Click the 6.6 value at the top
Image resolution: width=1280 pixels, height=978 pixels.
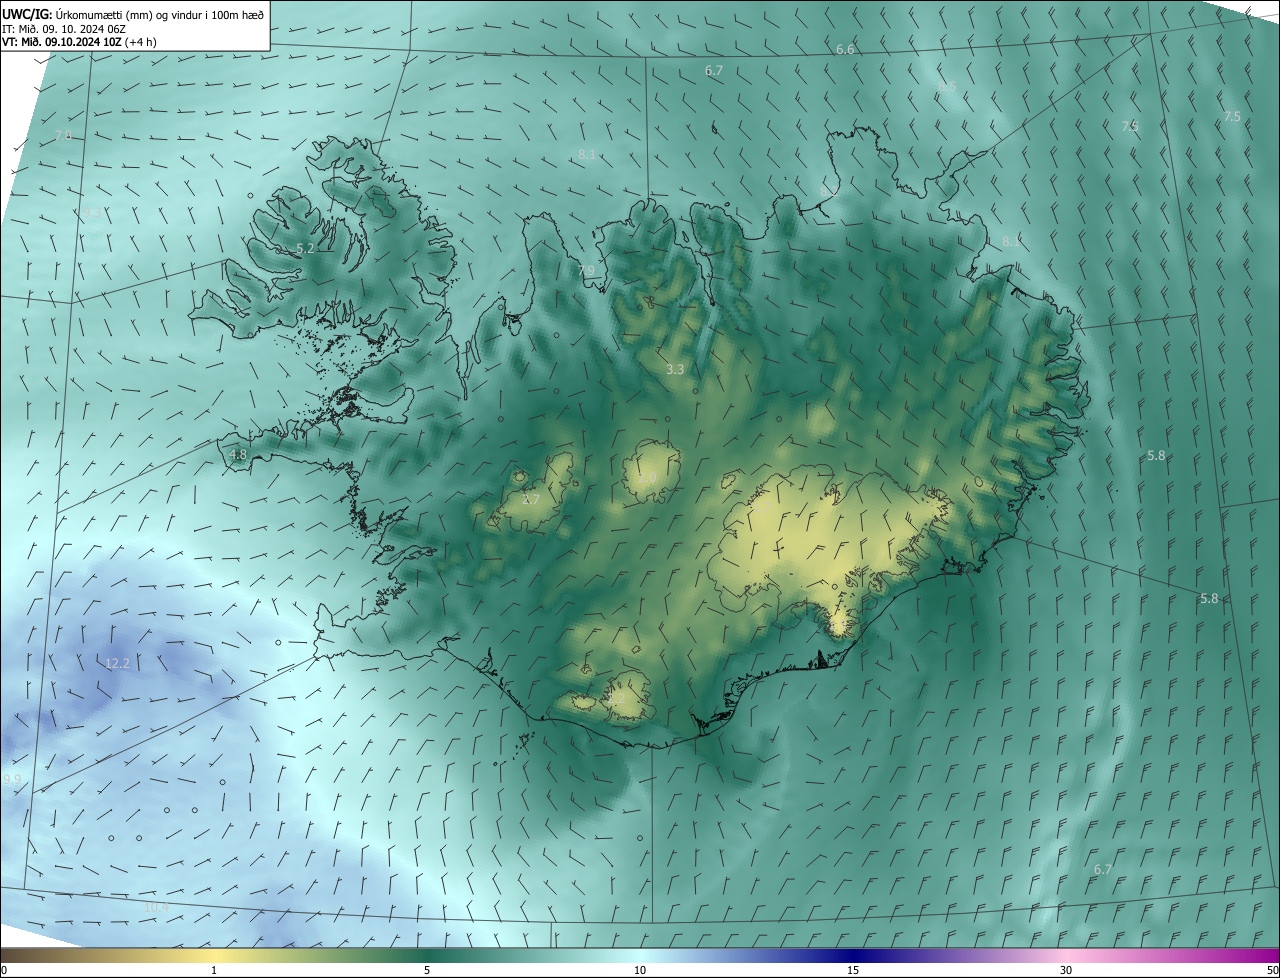tap(845, 49)
